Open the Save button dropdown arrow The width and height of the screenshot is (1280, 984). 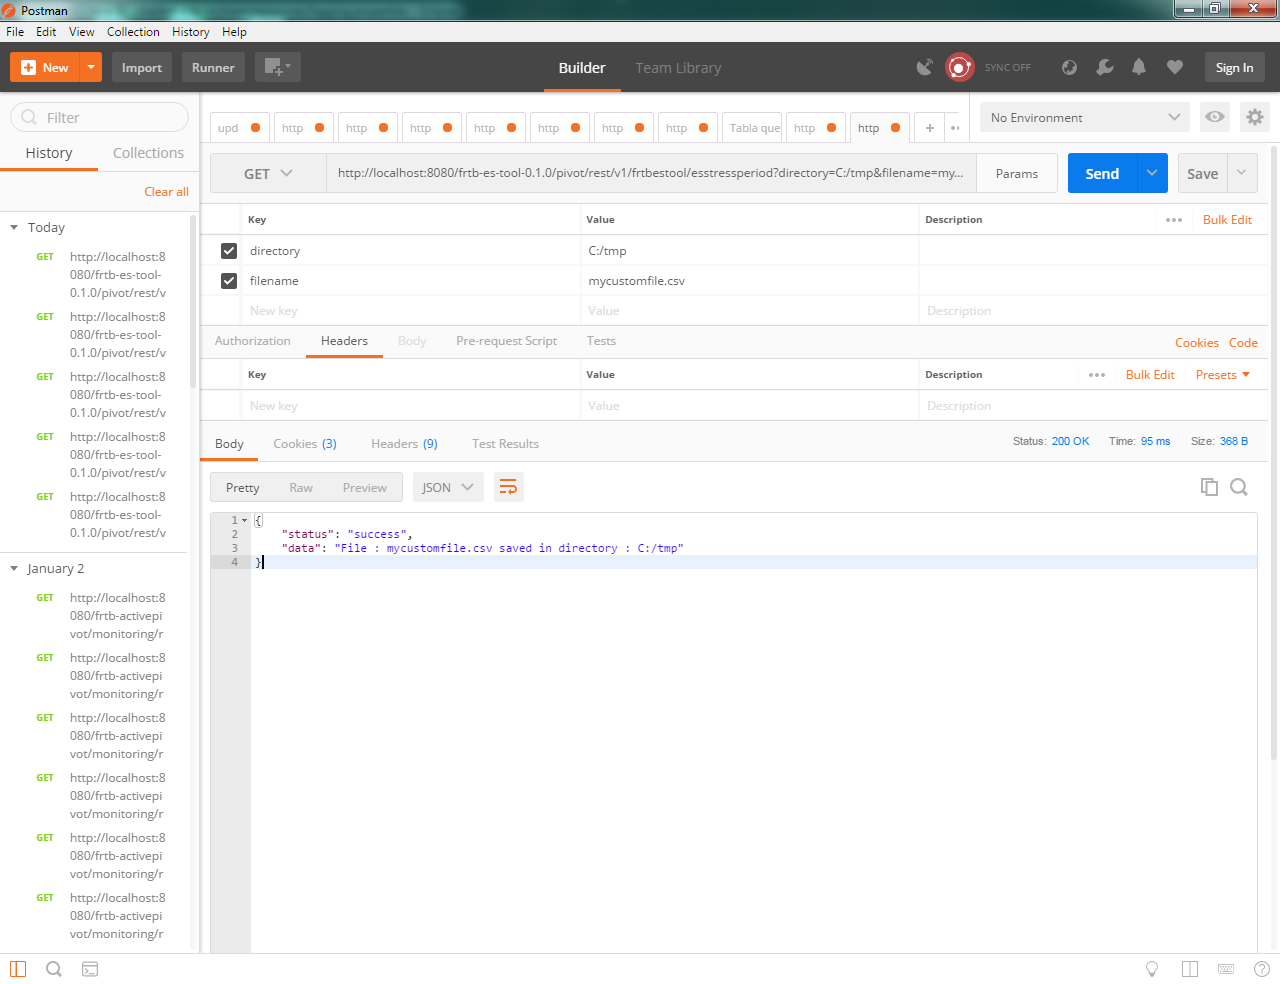tap(1242, 173)
